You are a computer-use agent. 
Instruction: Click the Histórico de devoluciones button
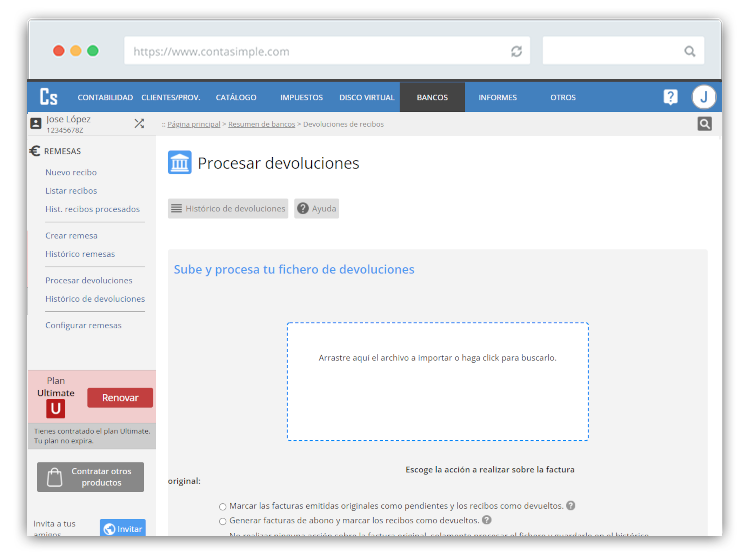click(x=228, y=209)
